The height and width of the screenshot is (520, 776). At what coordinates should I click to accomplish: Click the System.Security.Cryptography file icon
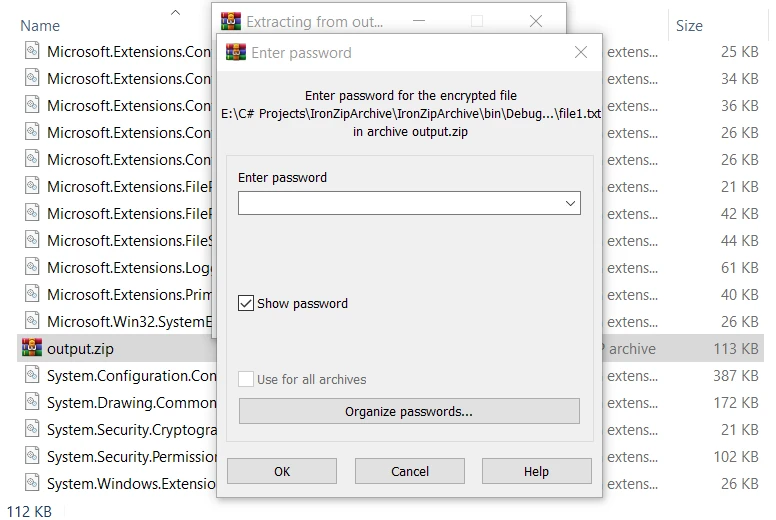point(32,430)
